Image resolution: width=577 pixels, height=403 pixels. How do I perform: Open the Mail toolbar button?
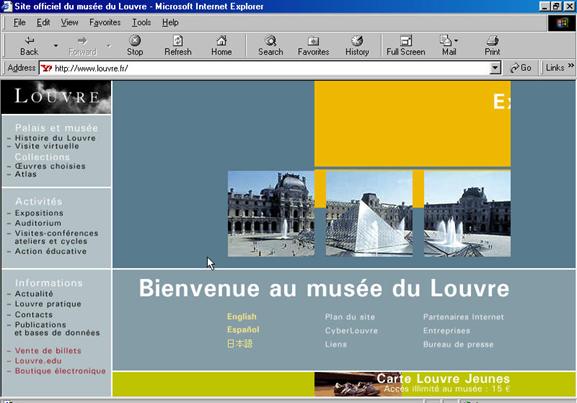click(x=449, y=46)
